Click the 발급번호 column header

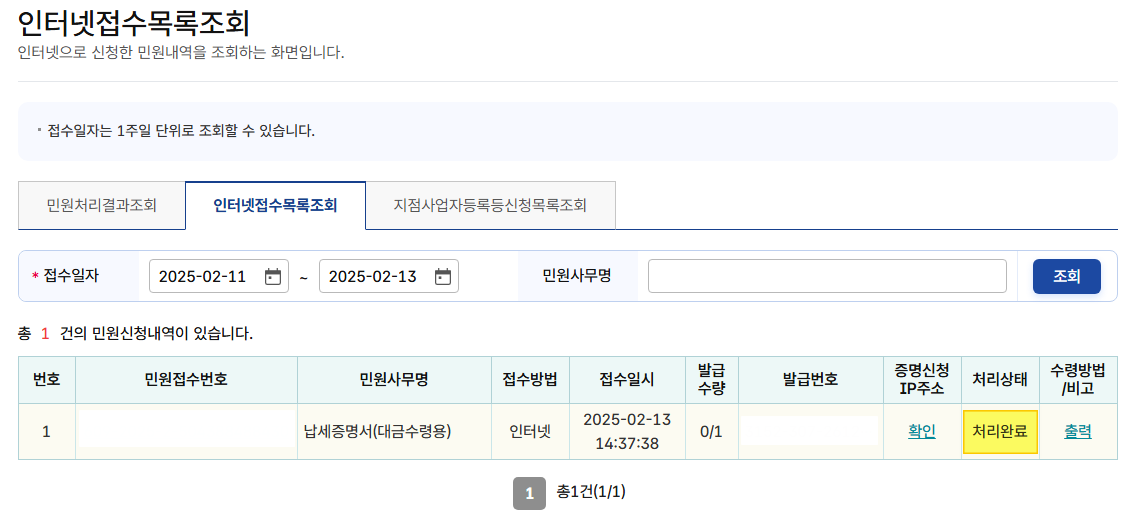(x=810, y=380)
